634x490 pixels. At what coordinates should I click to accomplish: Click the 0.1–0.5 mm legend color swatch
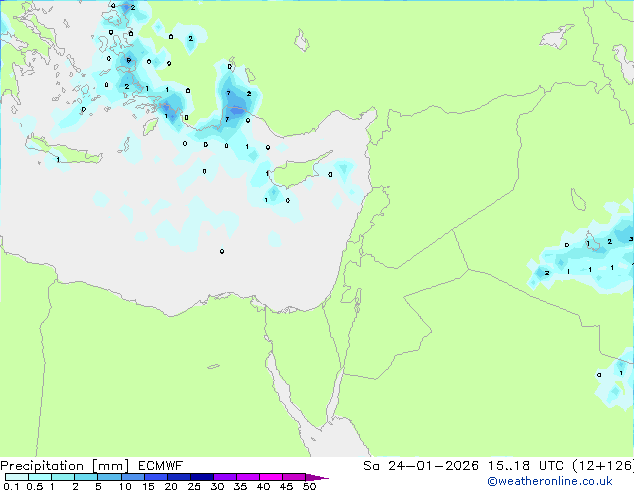(17, 477)
